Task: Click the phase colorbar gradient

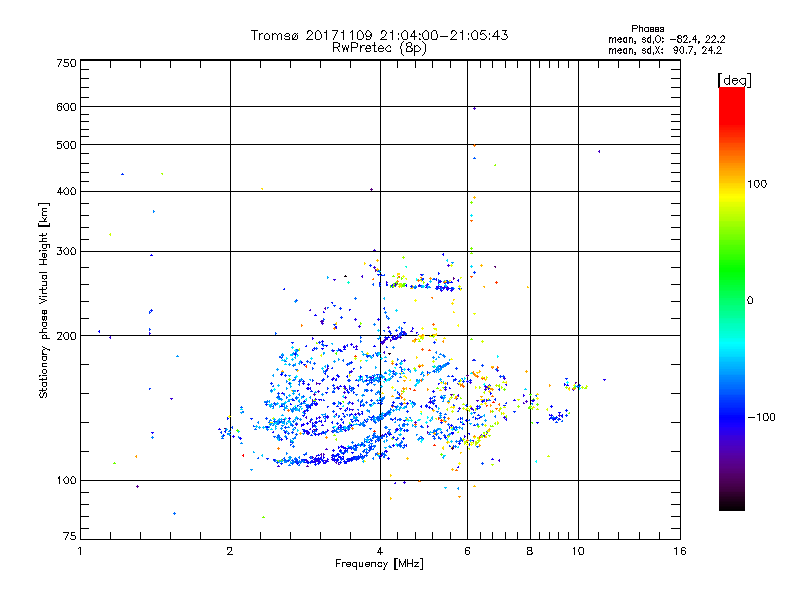Action: (732, 299)
